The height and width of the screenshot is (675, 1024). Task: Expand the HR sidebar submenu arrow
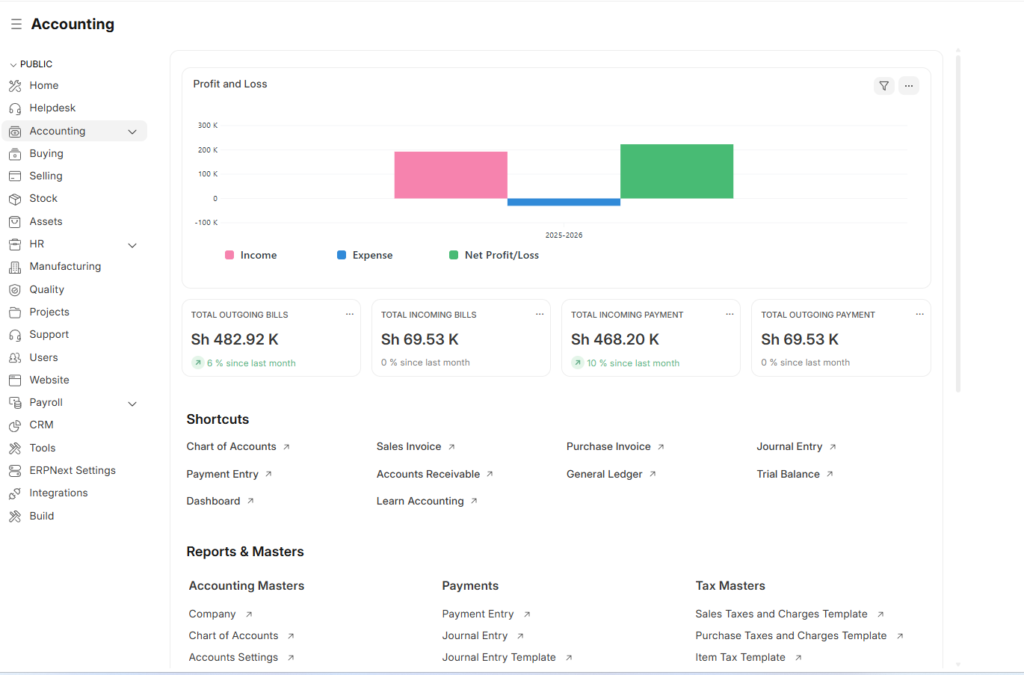point(132,245)
